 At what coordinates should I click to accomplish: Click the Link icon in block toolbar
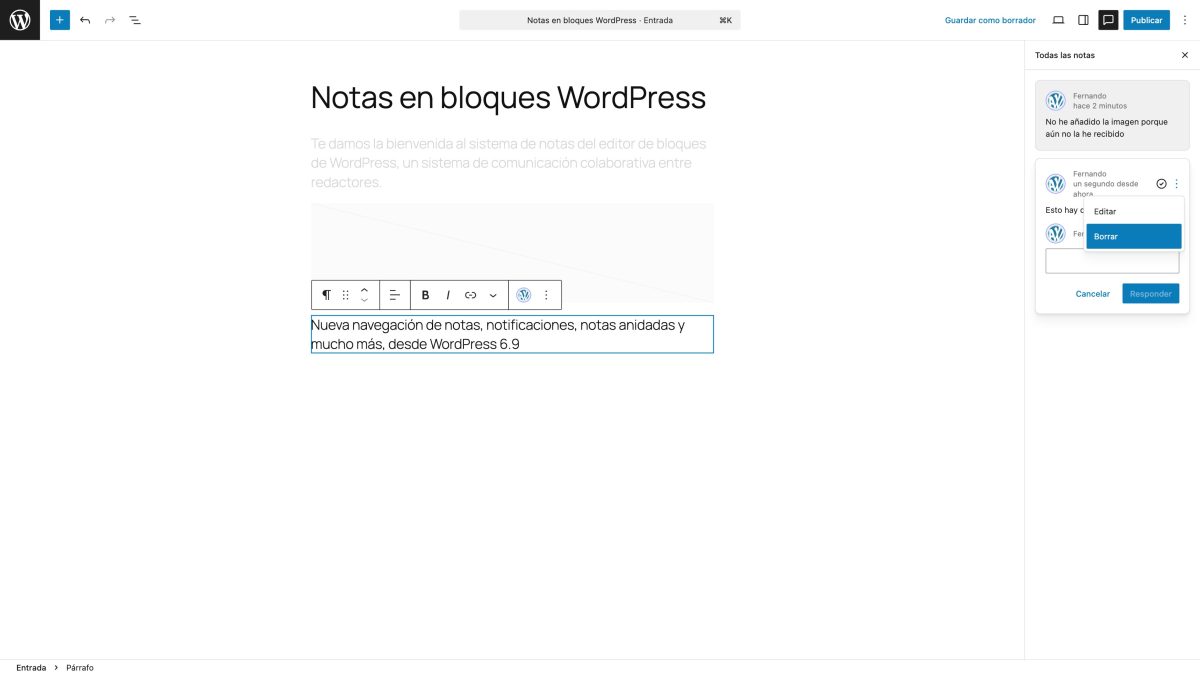pyautogui.click(x=470, y=295)
